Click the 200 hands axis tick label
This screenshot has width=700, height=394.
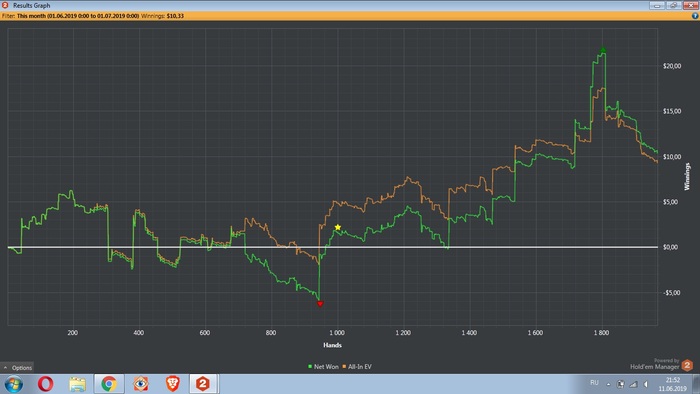click(72, 333)
